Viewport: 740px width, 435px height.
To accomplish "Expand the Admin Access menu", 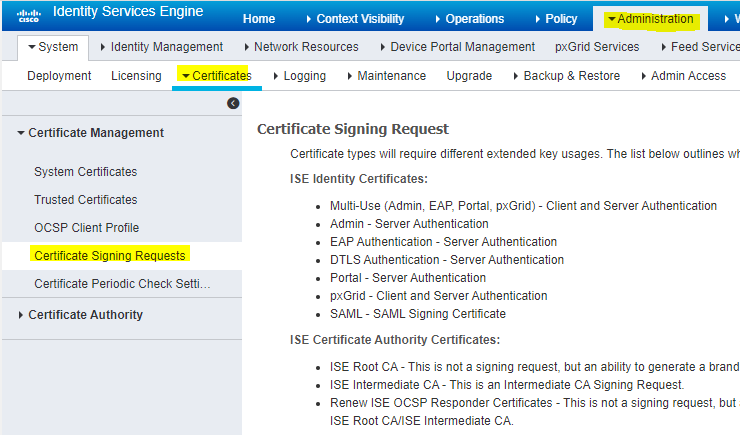I will [683, 76].
